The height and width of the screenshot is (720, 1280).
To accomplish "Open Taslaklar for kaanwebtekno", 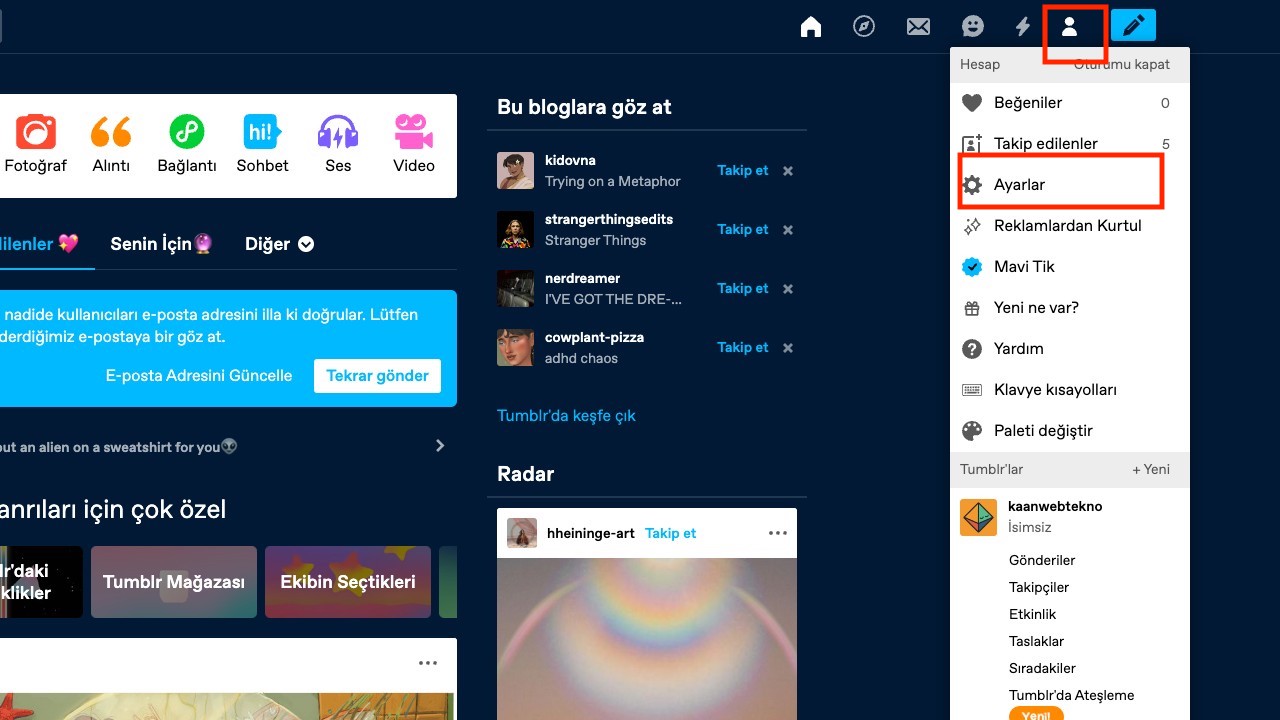I will pos(1036,641).
